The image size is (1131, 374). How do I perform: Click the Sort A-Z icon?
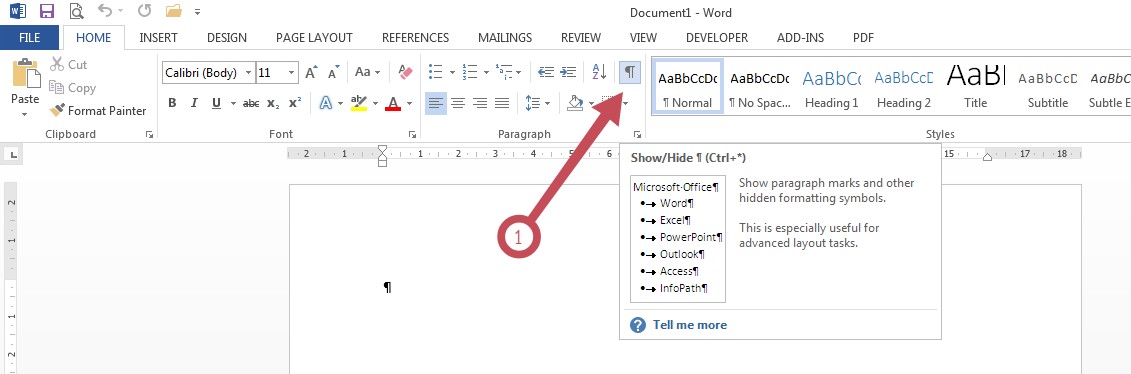click(599, 73)
